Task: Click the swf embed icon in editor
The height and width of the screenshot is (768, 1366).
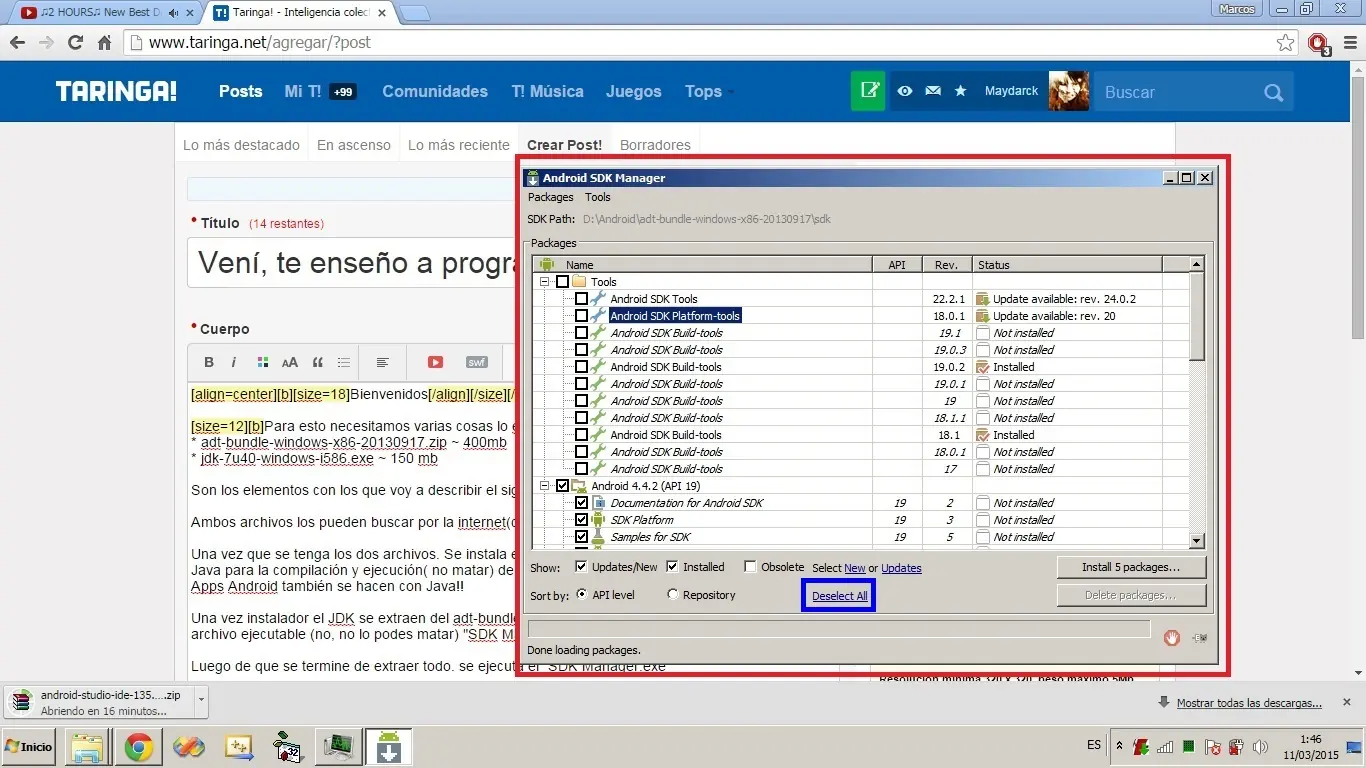Action: click(476, 362)
